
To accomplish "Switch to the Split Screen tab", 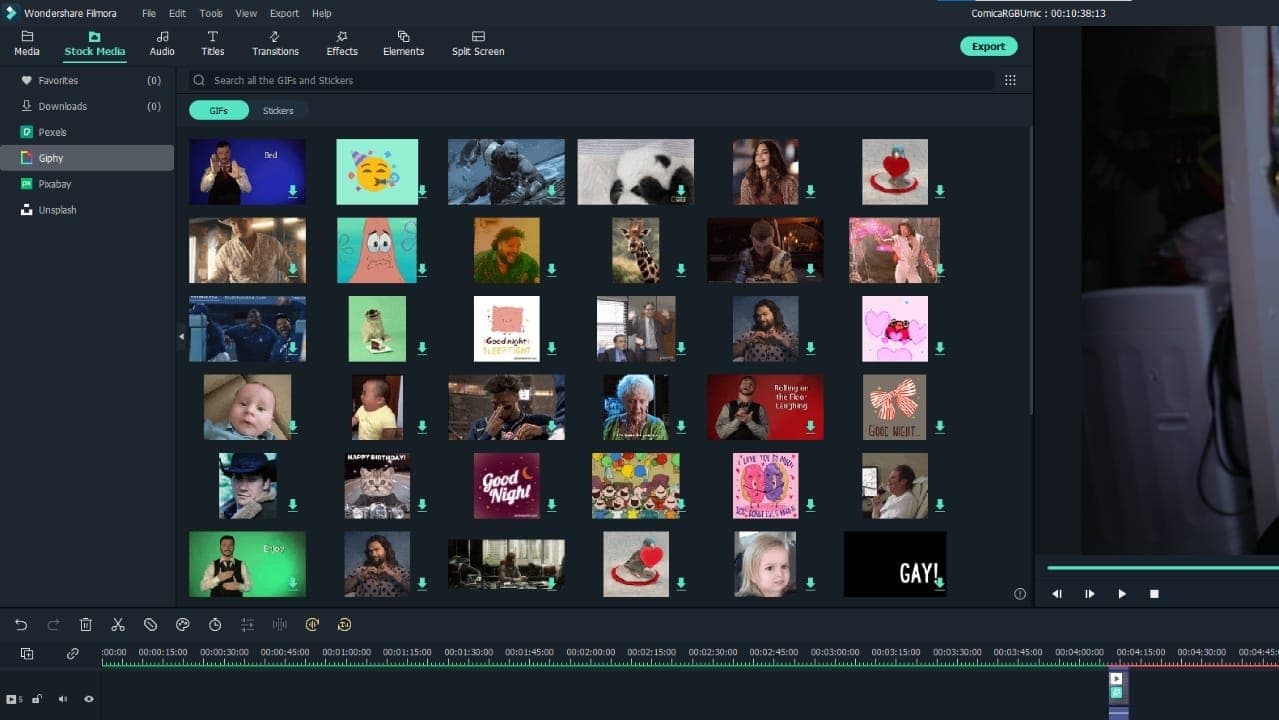I will 478,44.
